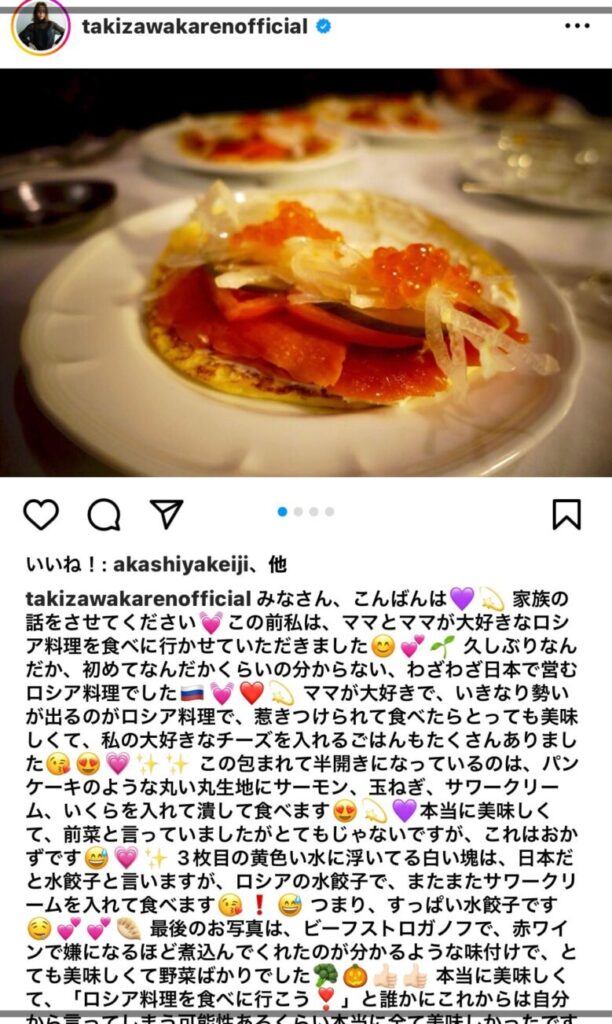The height and width of the screenshot is (1024, 612).
Task: Save post with bookmark icon
Action: click(566, 514)
